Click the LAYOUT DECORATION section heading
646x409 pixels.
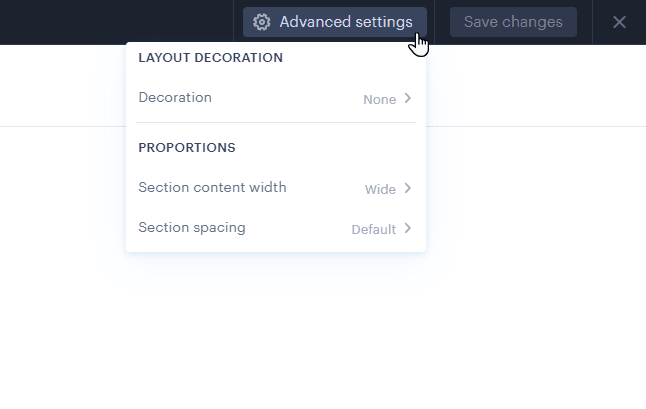tap(211, 58)
